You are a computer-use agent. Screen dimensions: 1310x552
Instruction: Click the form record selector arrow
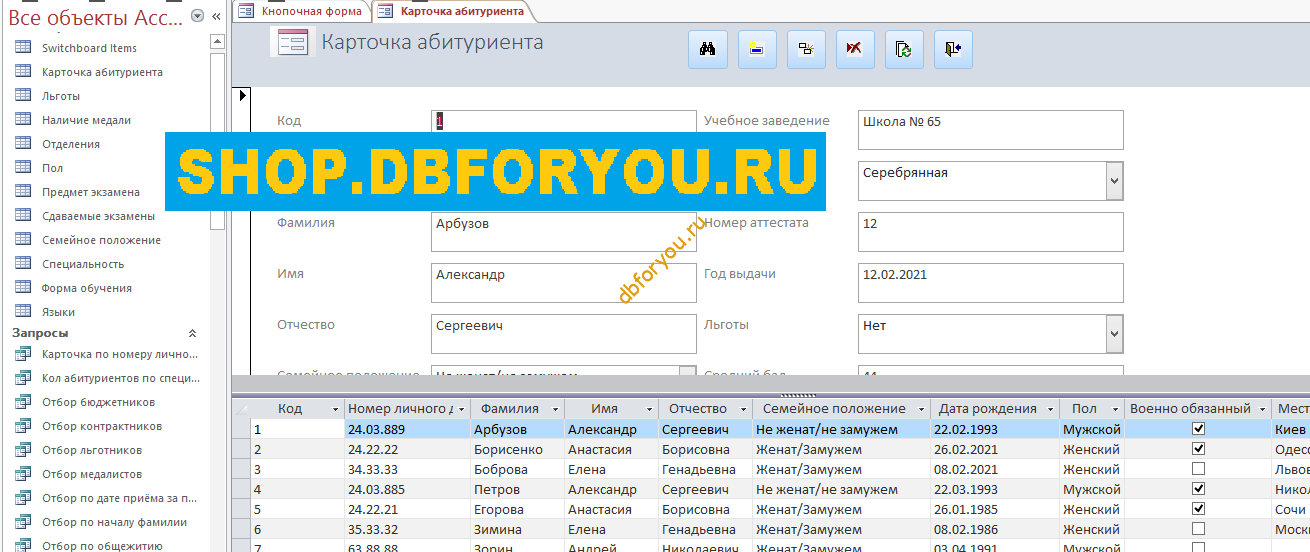click(240, 96)
